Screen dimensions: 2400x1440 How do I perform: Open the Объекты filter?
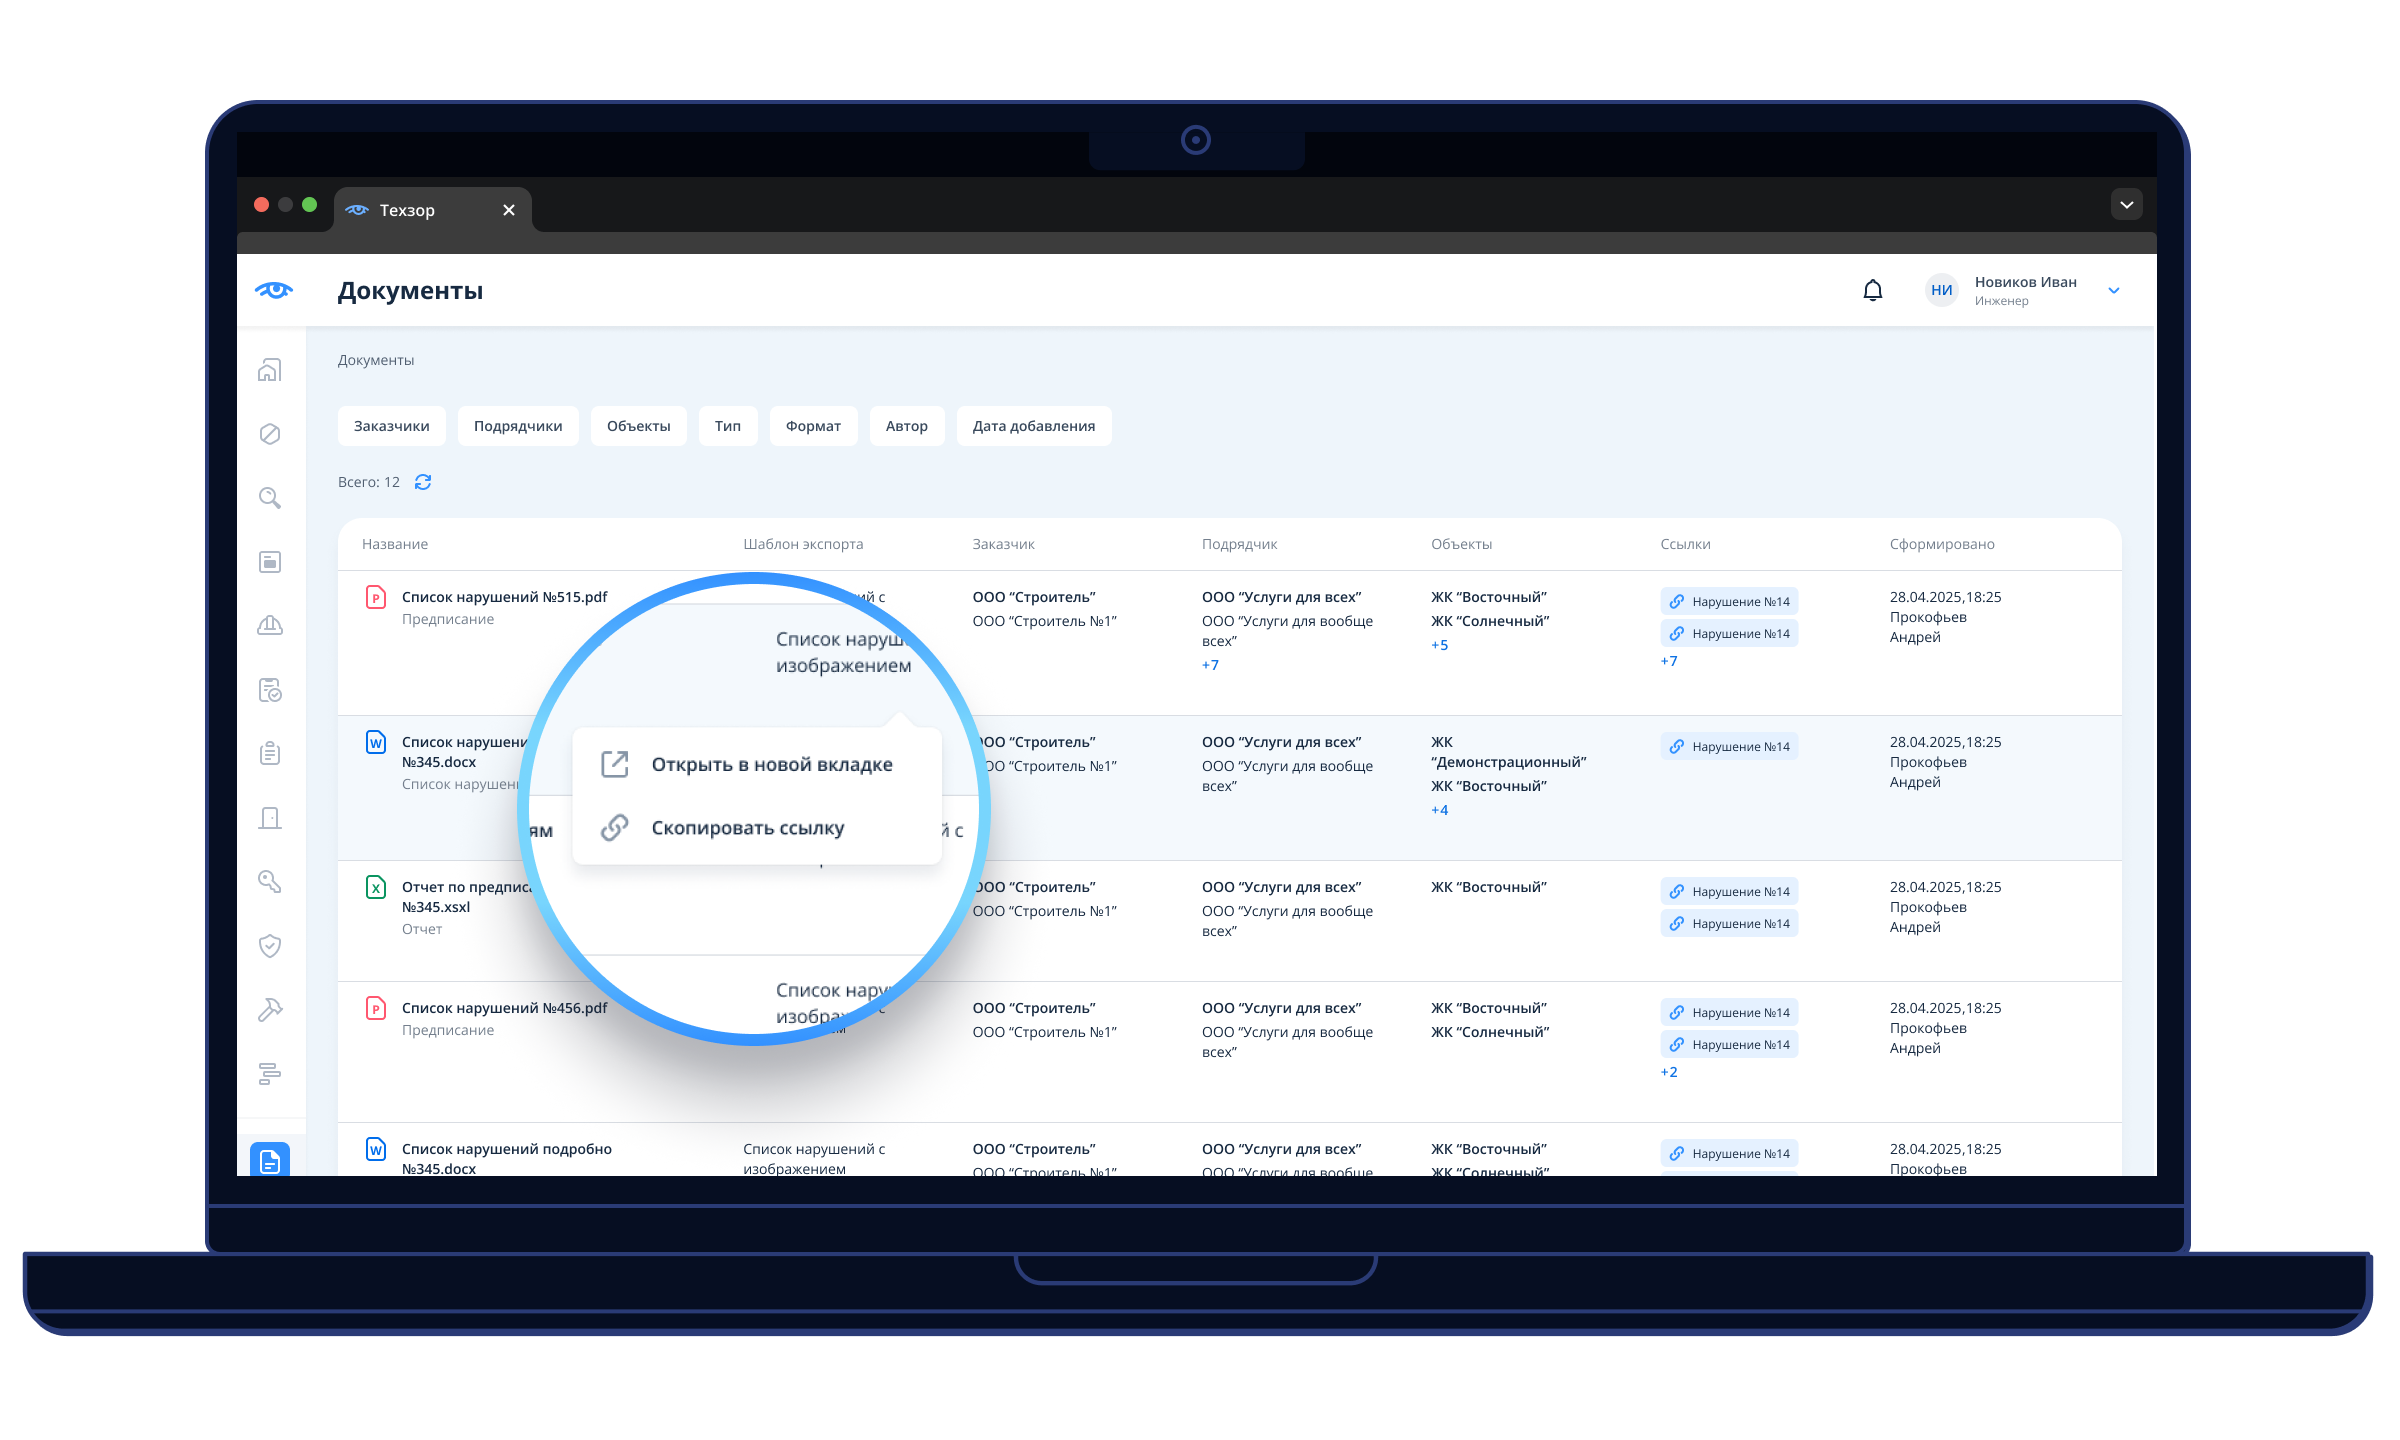tap(639, 426)
